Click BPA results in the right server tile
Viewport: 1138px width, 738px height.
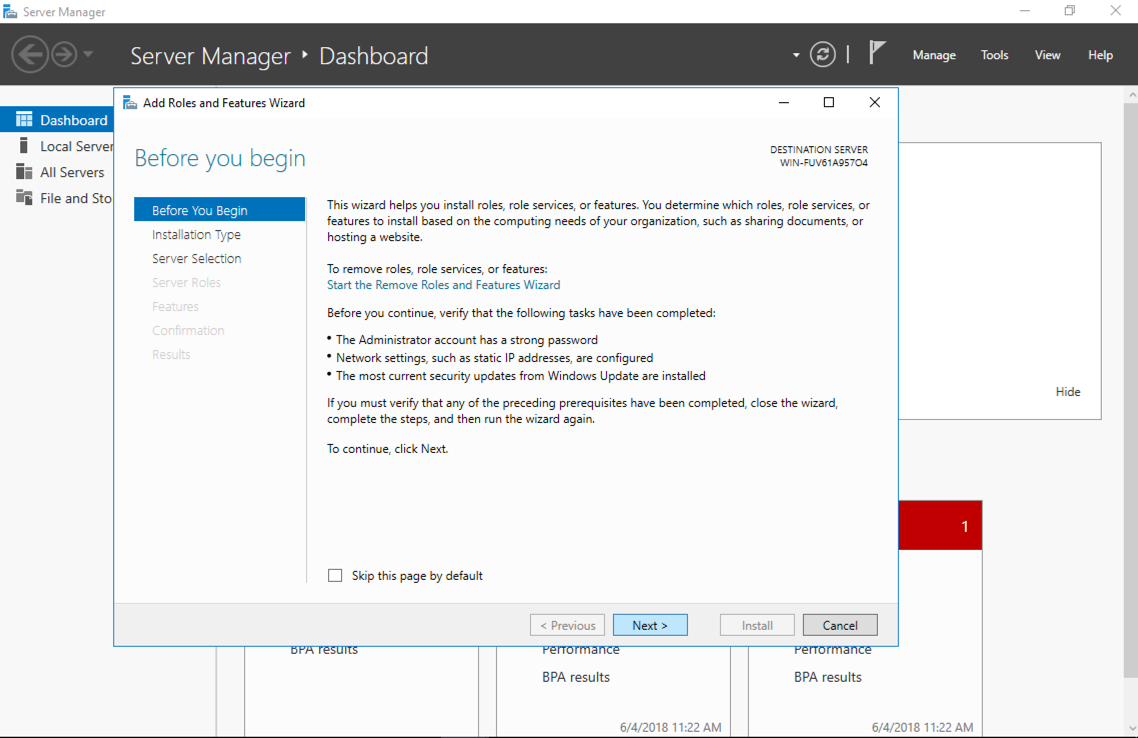tap(827, 677)
